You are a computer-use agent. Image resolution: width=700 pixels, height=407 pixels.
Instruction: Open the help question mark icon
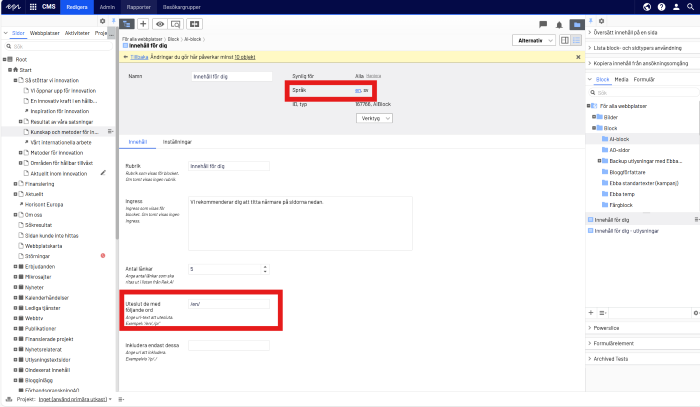pos(662,6)
